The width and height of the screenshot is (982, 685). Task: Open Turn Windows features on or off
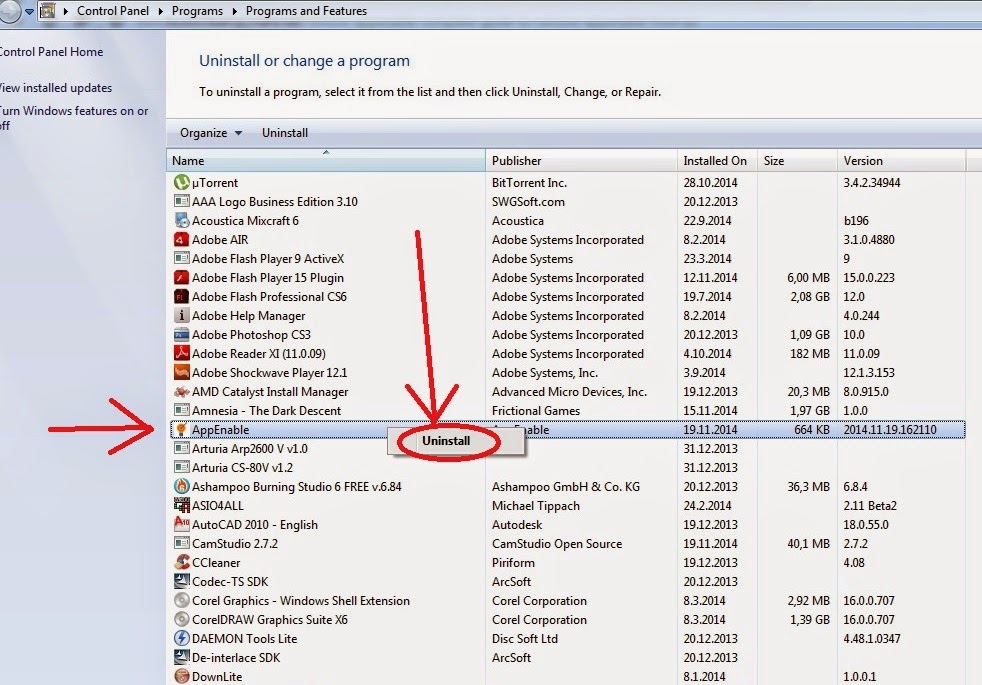click(x=74, y=118)
